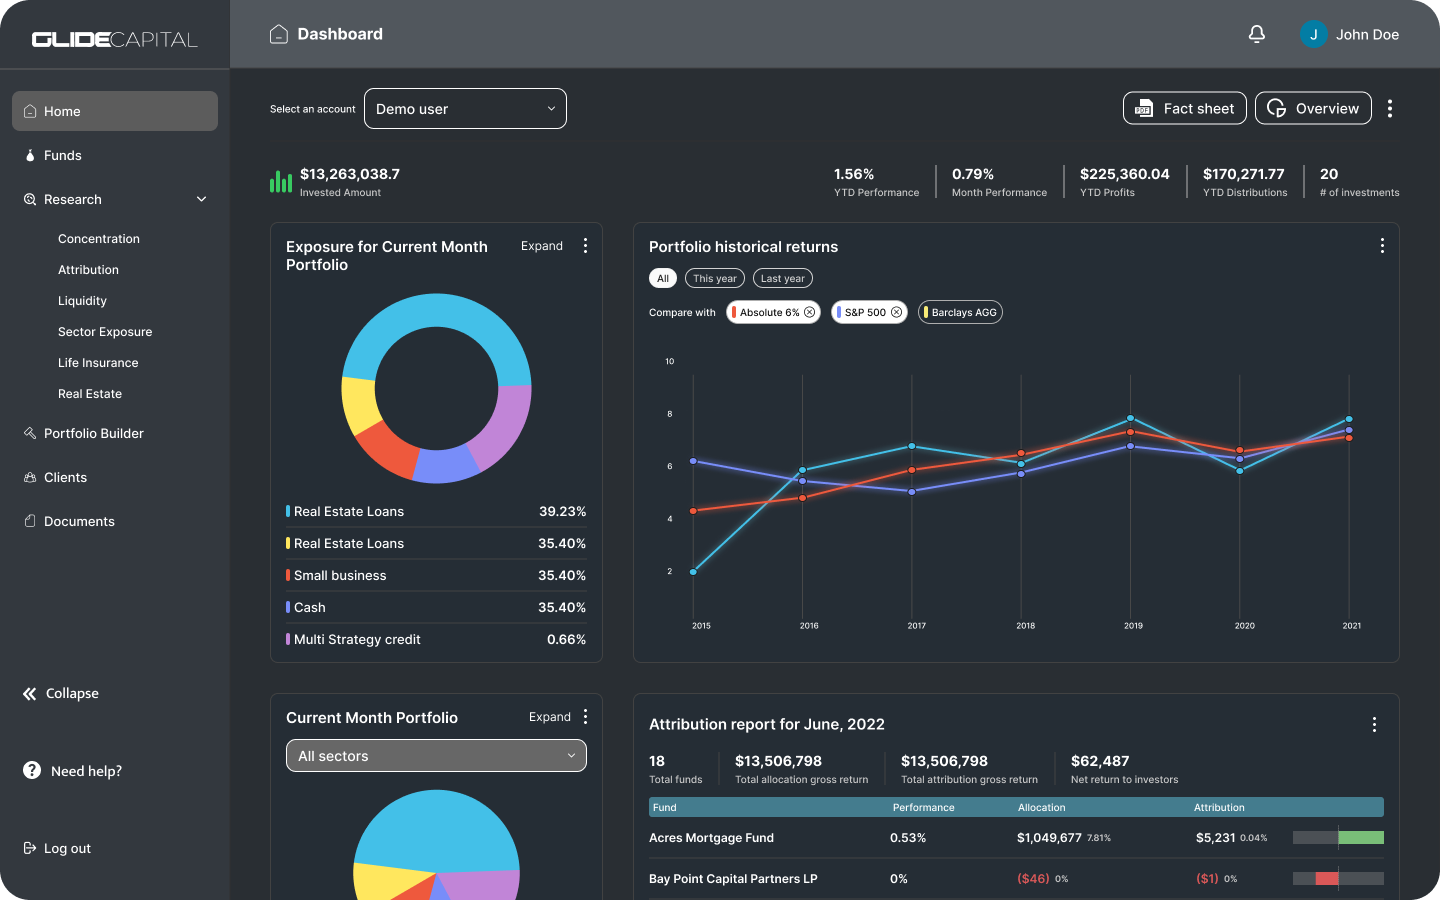Screen dimensions: 1440x900
Task: Click the Clients briefcase icon
Action: (x=30, y=477)
